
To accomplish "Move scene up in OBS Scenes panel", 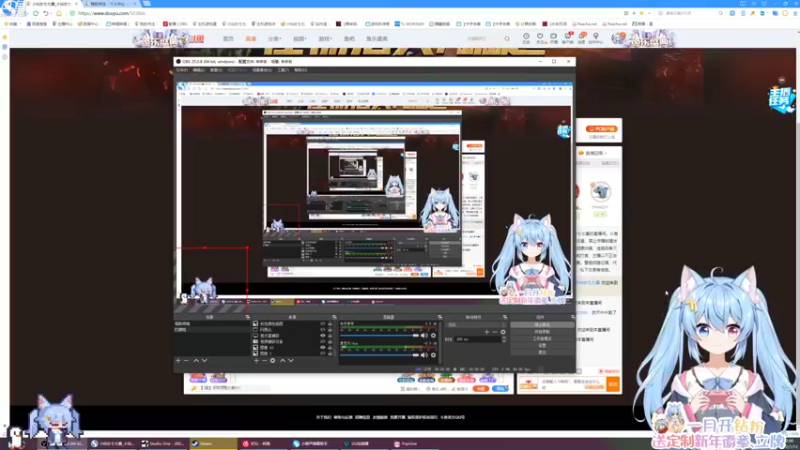I will 196,361.
